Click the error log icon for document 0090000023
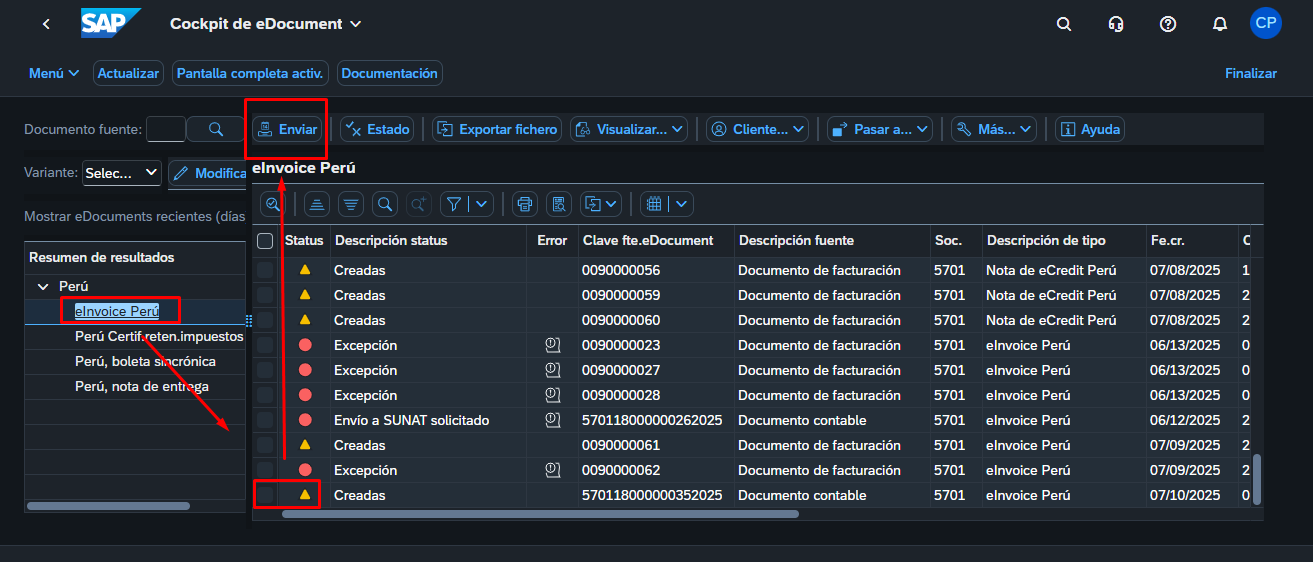Image resolution: width=1313 pixels, height=562 pixels. [552, 345]
